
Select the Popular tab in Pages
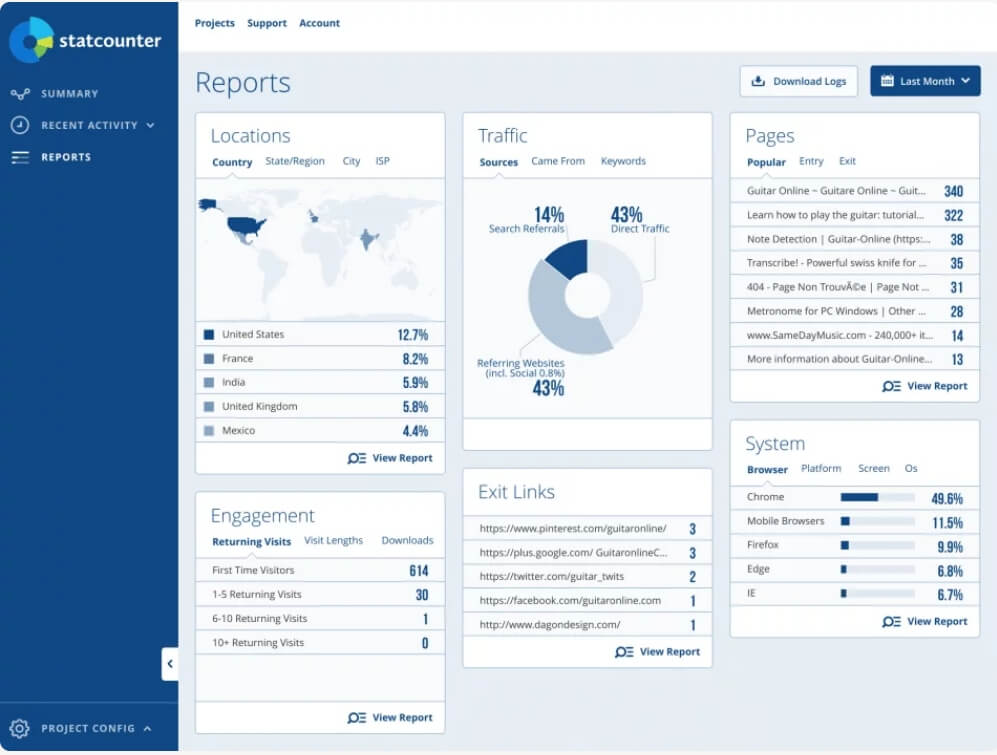point(766,162)
